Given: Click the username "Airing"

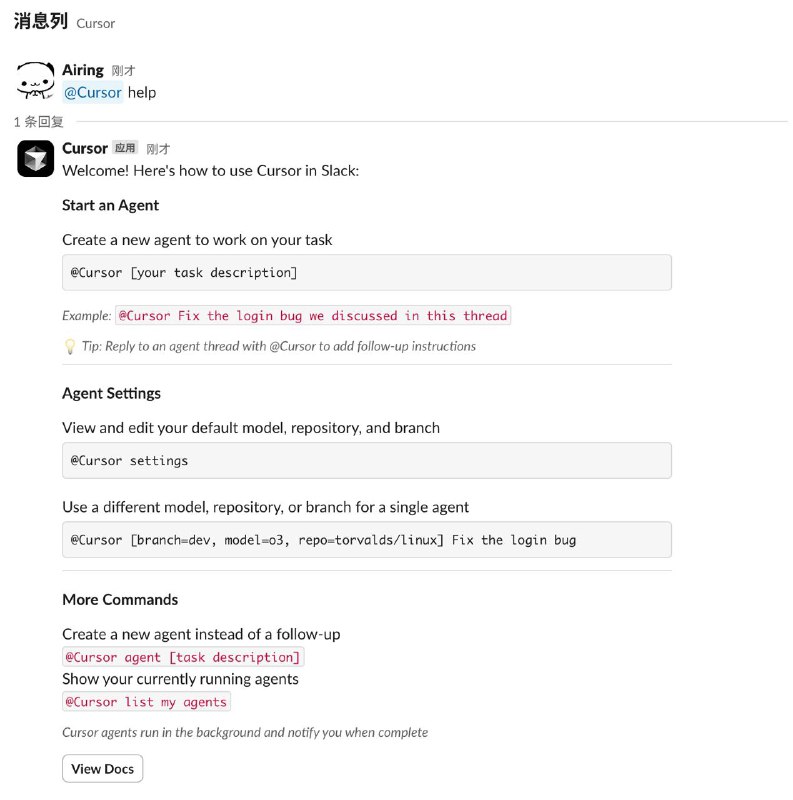Looking at the screenshot, I should pyautogui.click(x=83, y=70).
